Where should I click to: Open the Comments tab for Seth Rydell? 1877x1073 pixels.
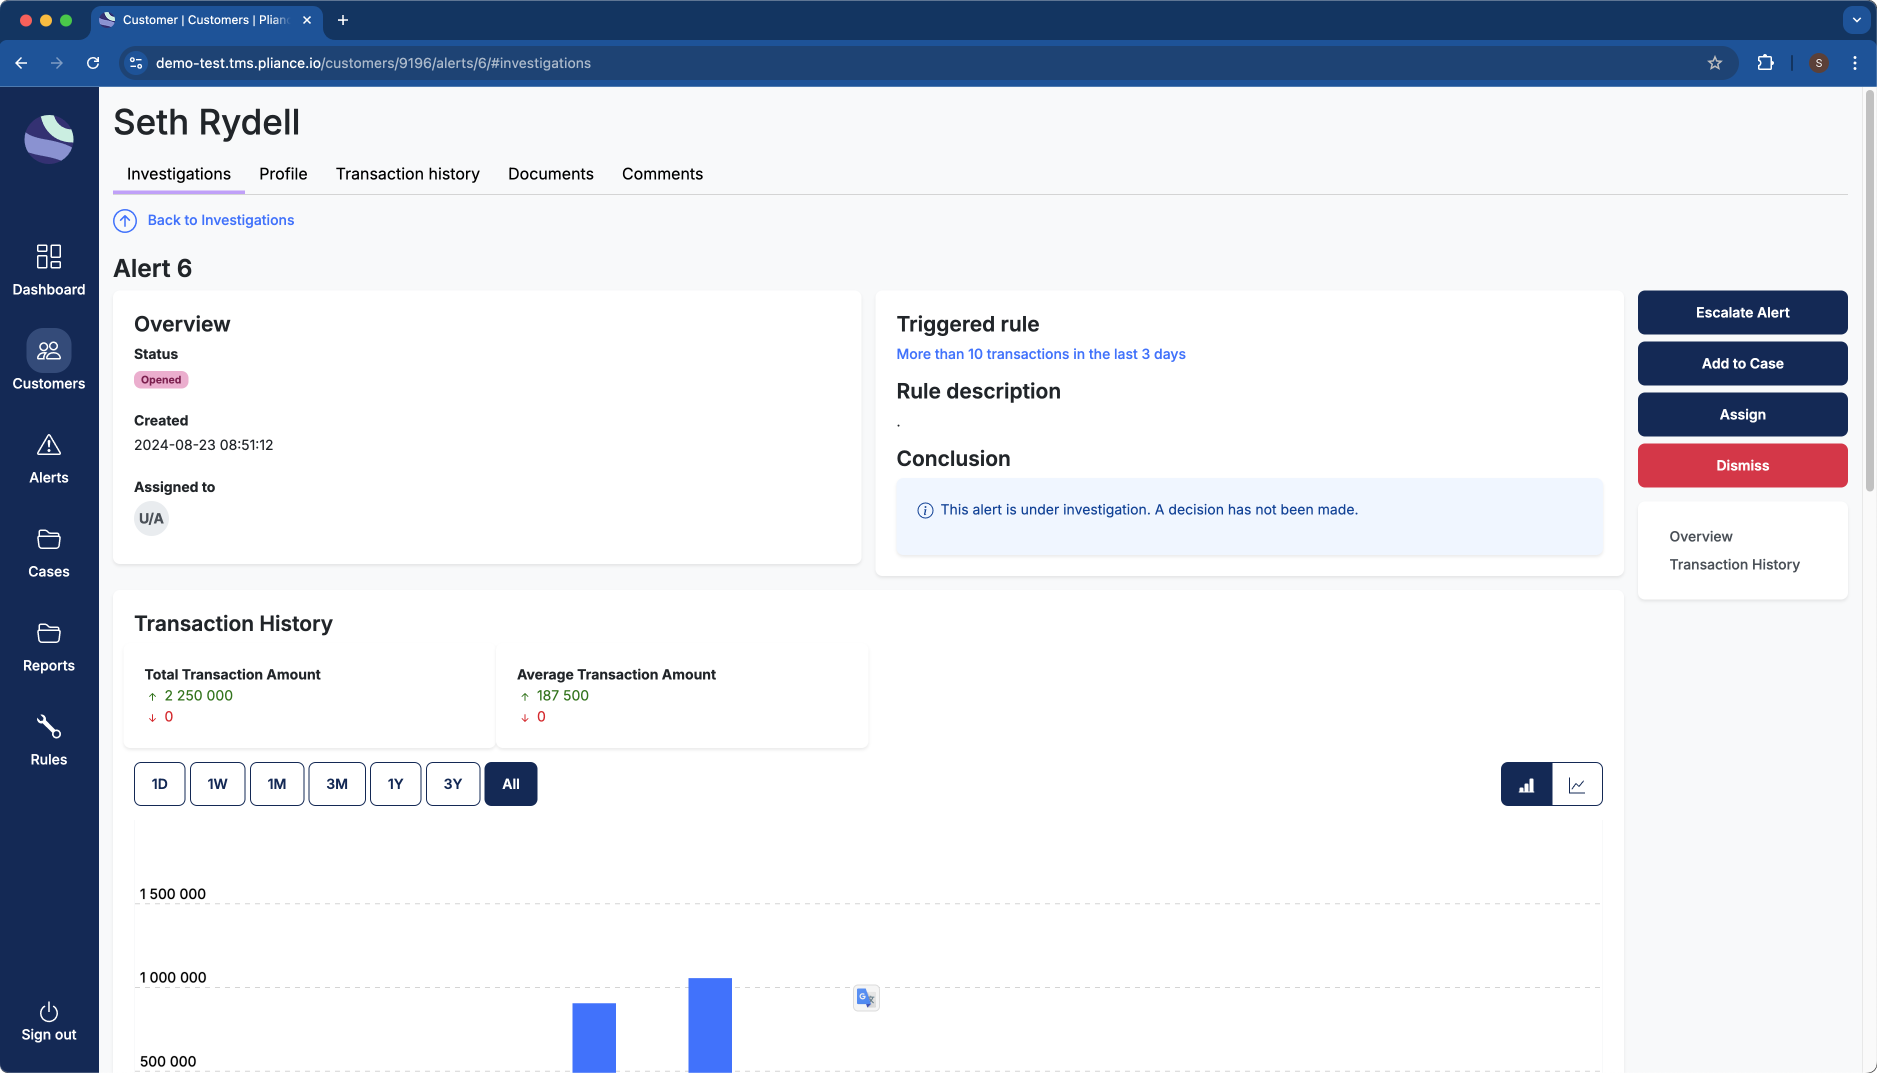pos(662,174)
